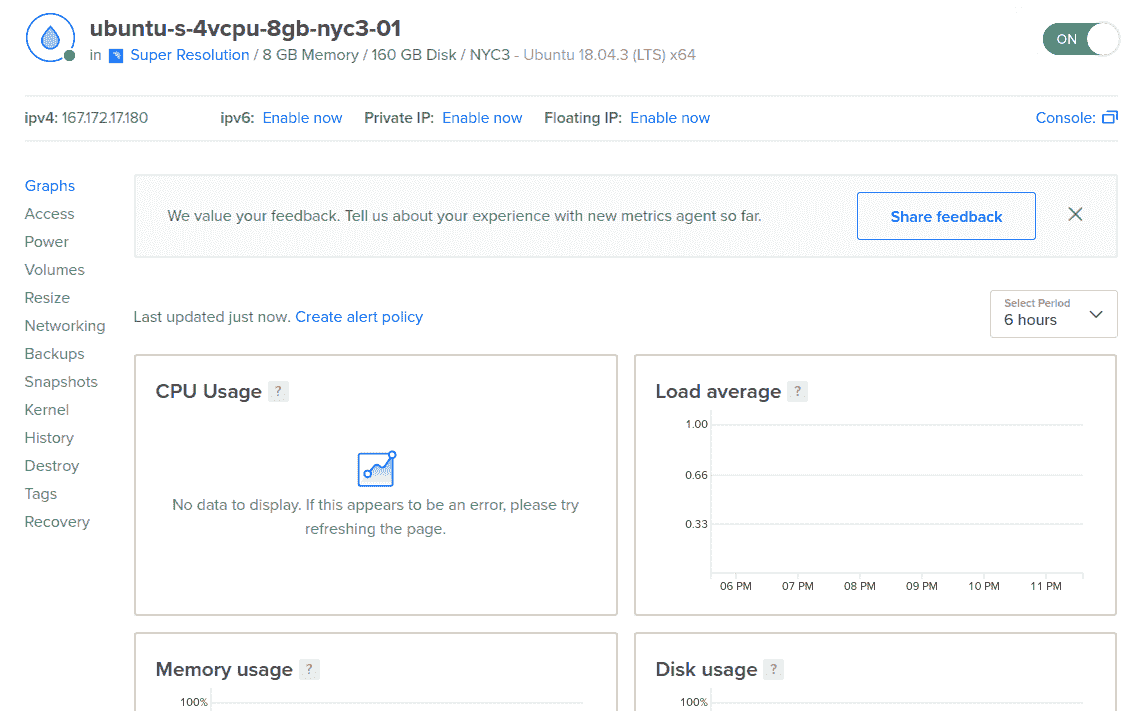Open the Volumes section
The height and width of the screenshot is (711, 1137).
coord(54,270)
